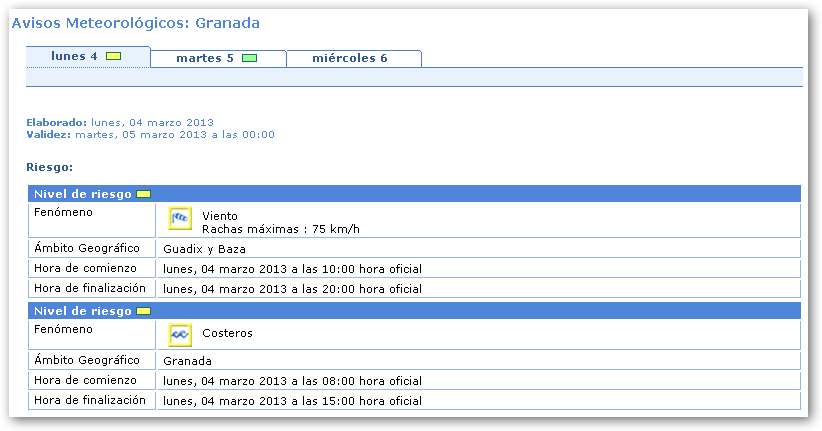
Task: Click the Rachas máximas 75 km/h text
Action: (280, 229)
